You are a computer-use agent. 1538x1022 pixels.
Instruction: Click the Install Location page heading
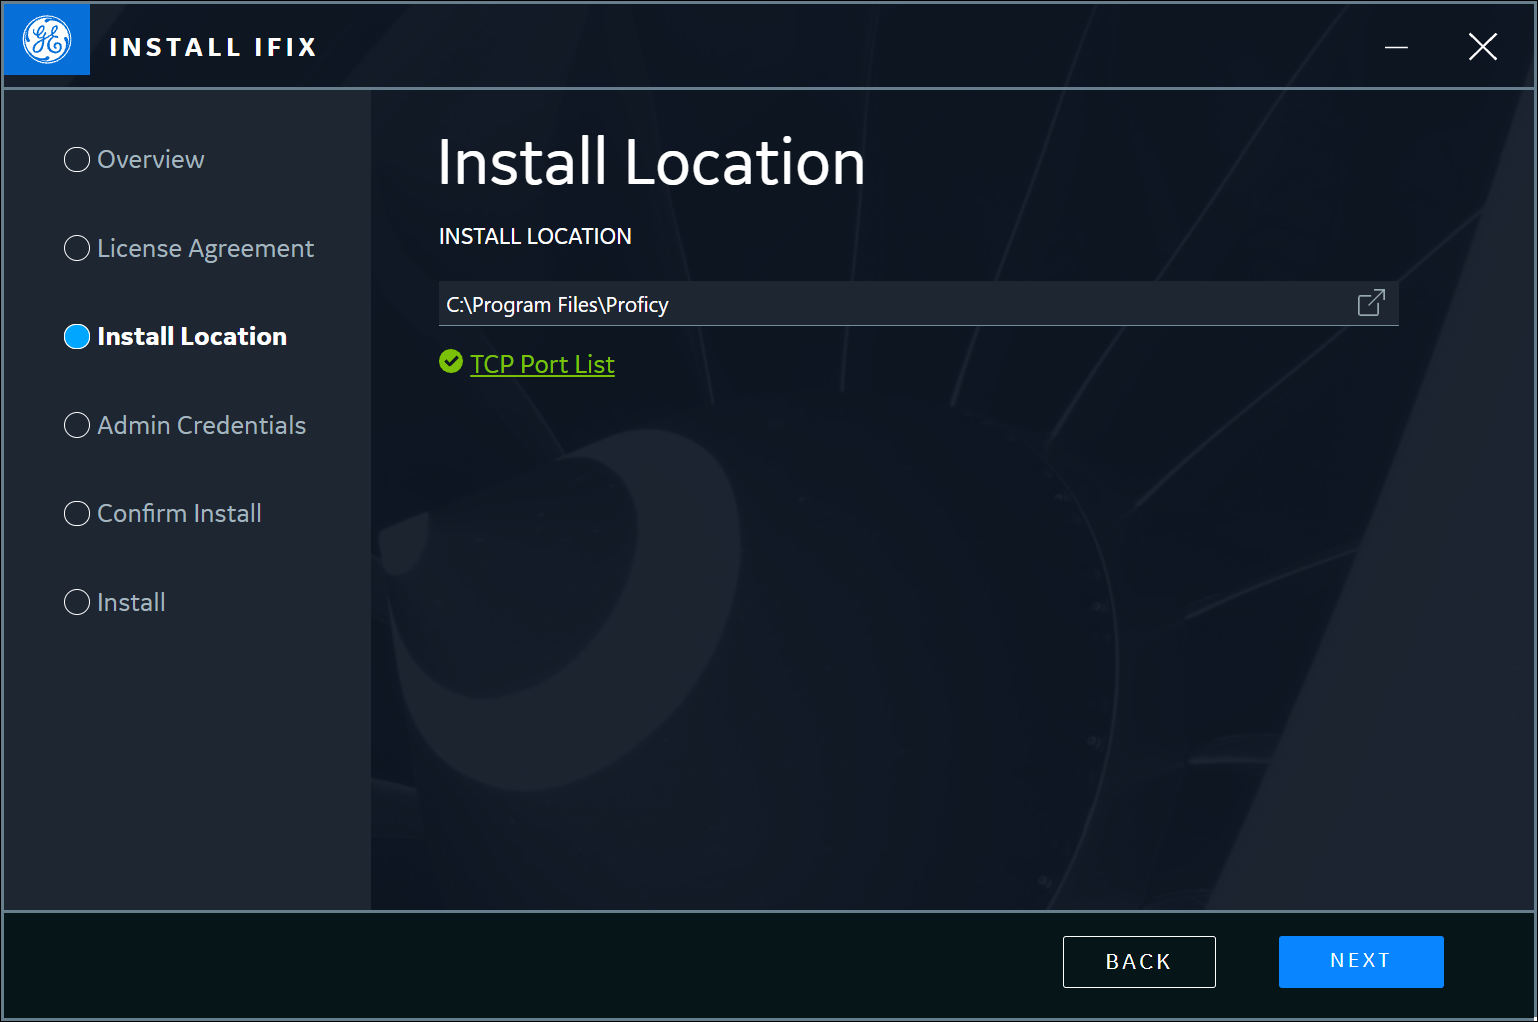click(651, 162)
